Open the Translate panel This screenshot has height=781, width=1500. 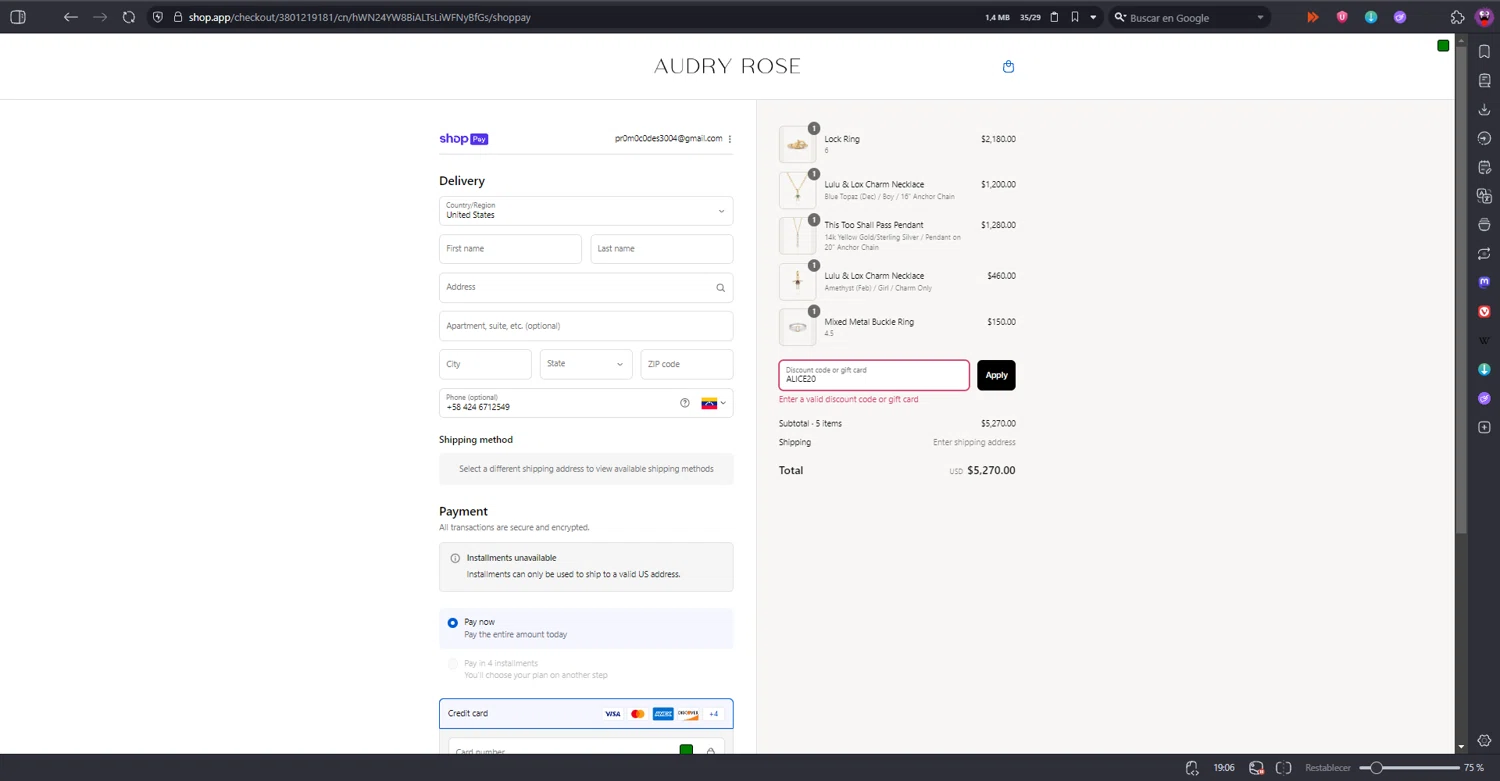click(x=1484, y=196)
